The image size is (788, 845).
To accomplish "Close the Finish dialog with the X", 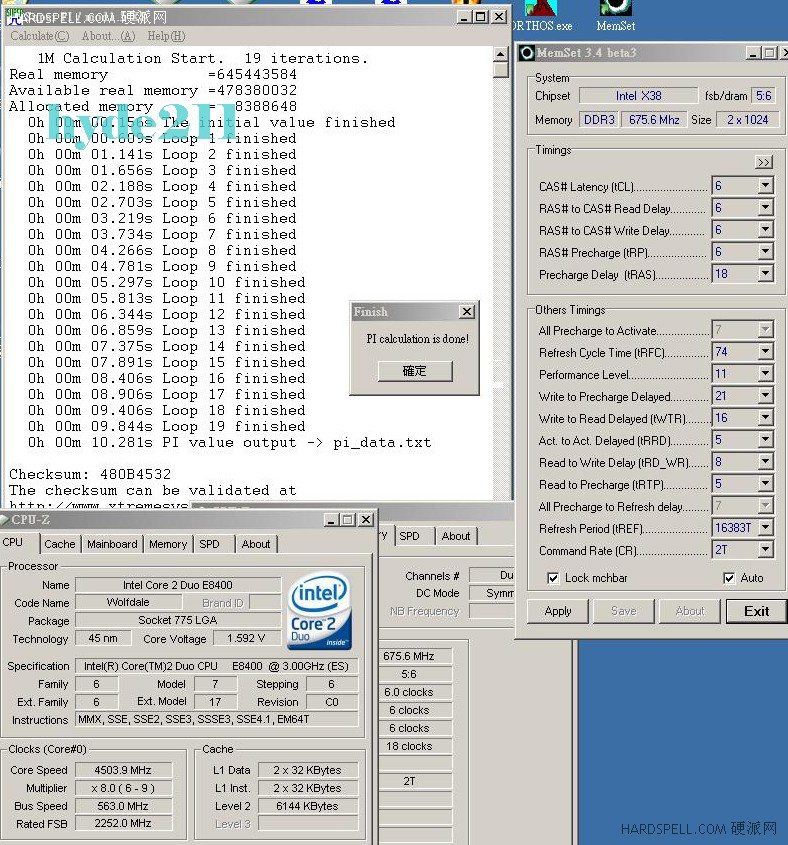I will (466, 312).
